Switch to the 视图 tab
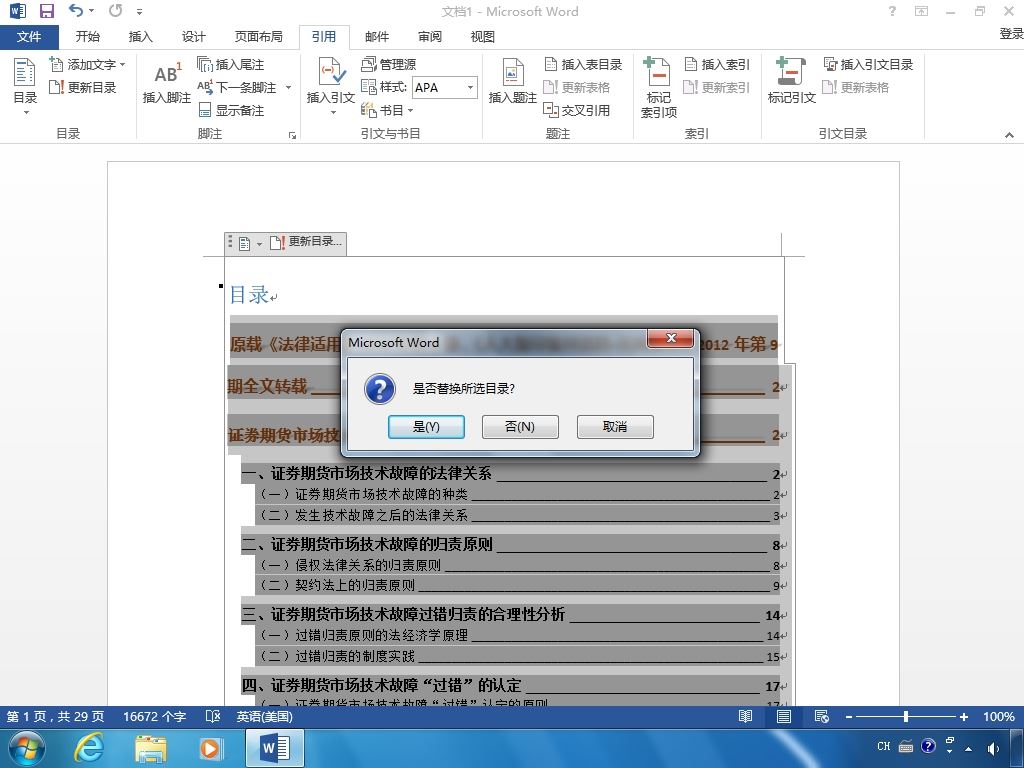The height and width of the screenshot is (768, 1024). [x=483, y=37]
